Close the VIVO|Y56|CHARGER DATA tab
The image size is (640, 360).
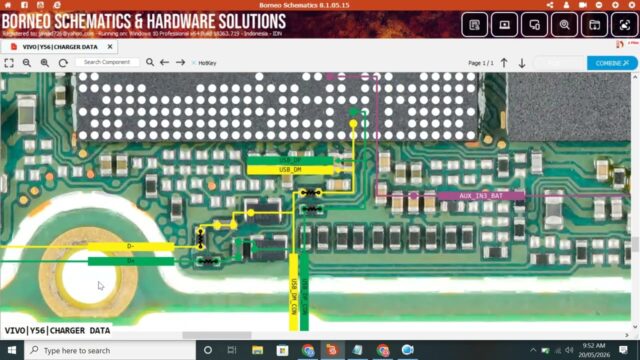(110, 47)
